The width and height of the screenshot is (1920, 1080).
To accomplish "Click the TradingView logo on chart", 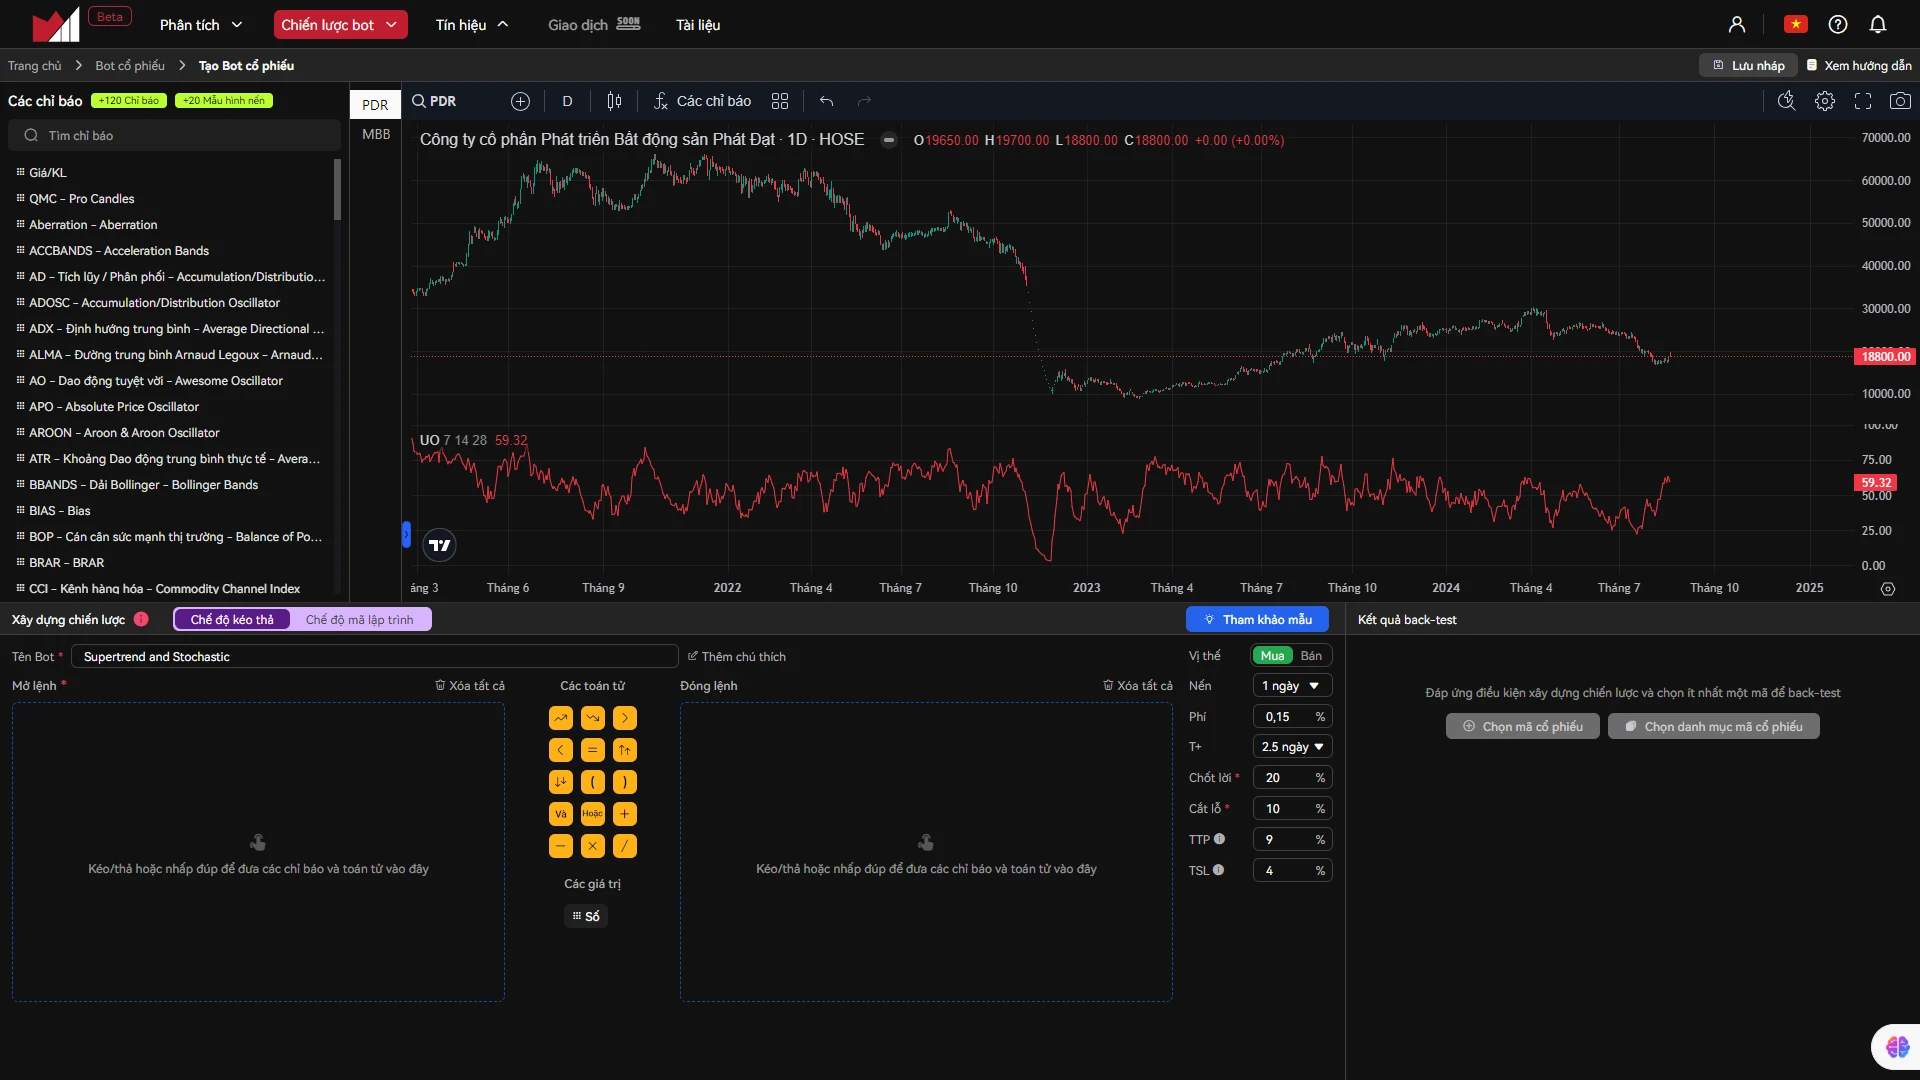I will click(x=440, y=545).
